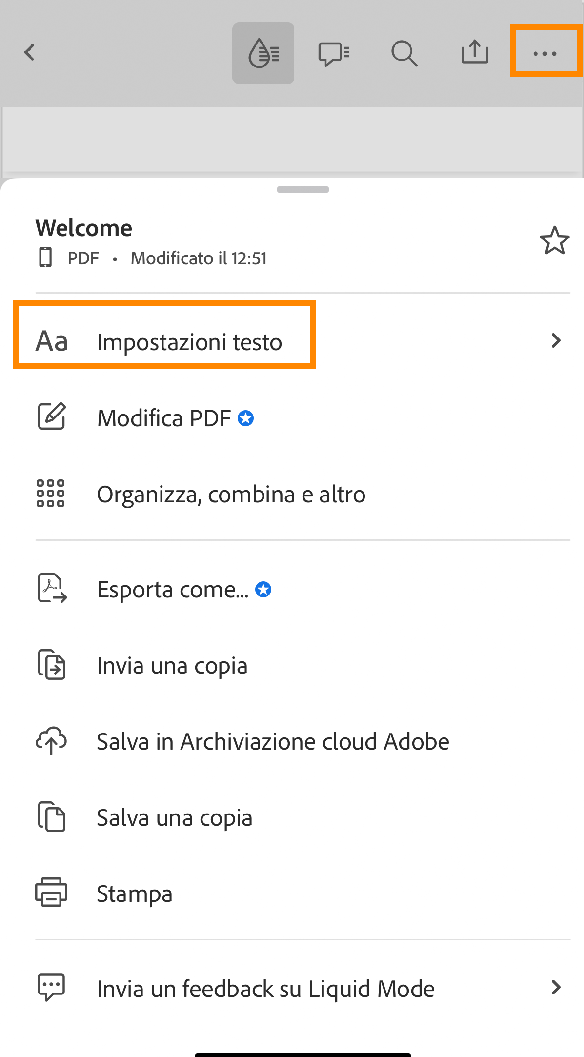Select the Invia una copia menu entry
This screenshot has height=1057, width=584.
pyautogui.click(x=172, y=665)
